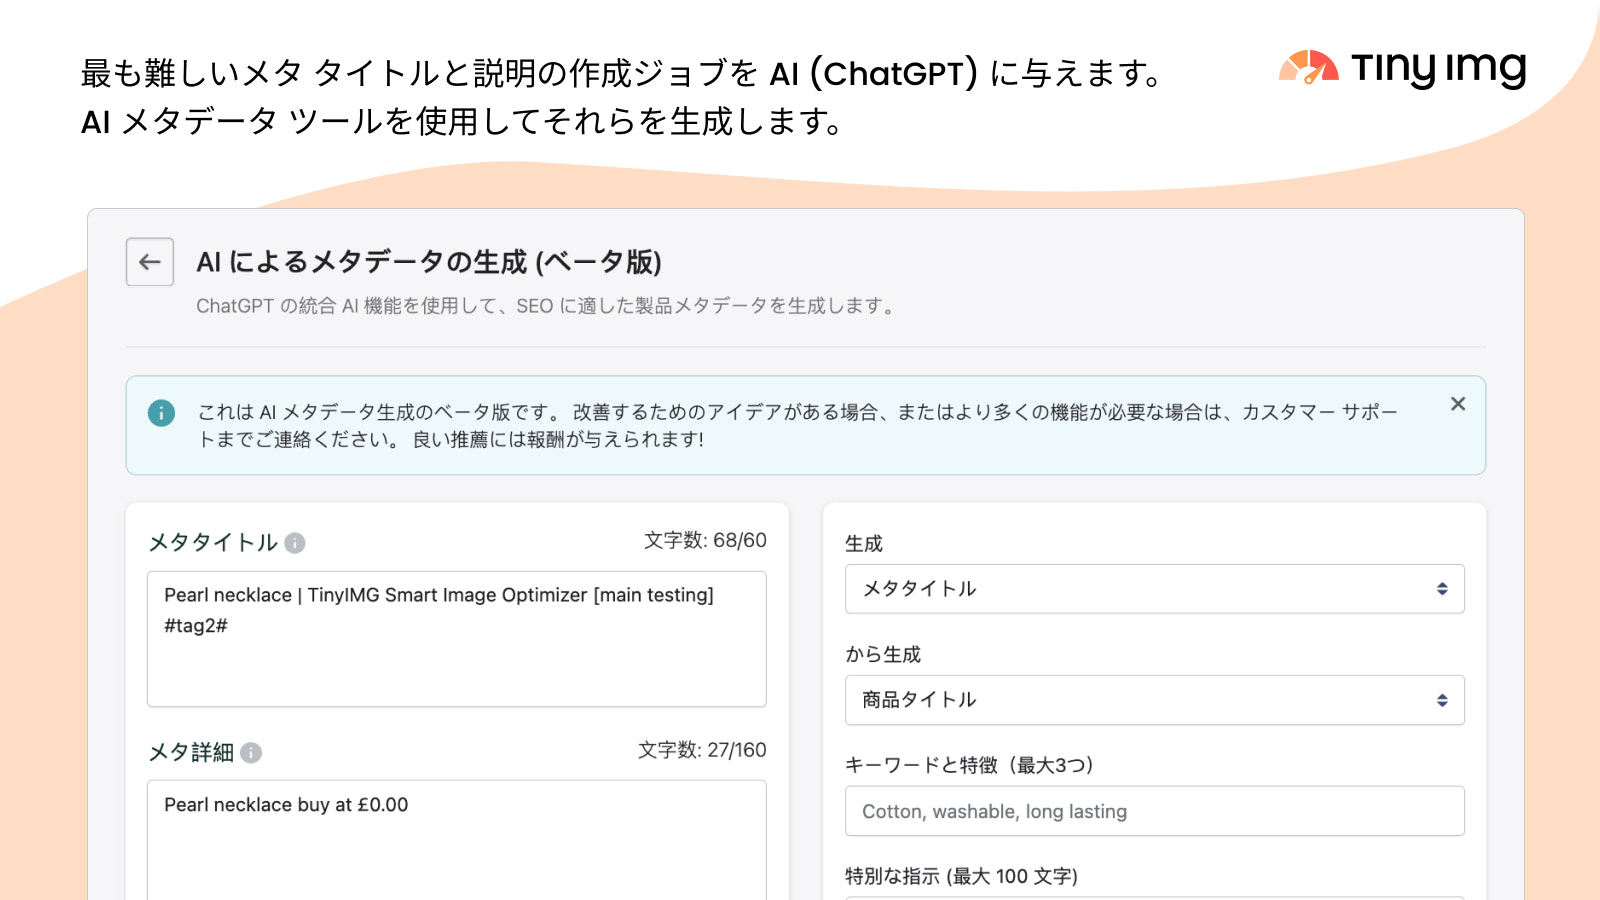Image resolution: width=1600 pixels, height=900 pixels.
Task: Click the 特別な指示 (最大 100 文字) label
Action: tap(961, 876)
